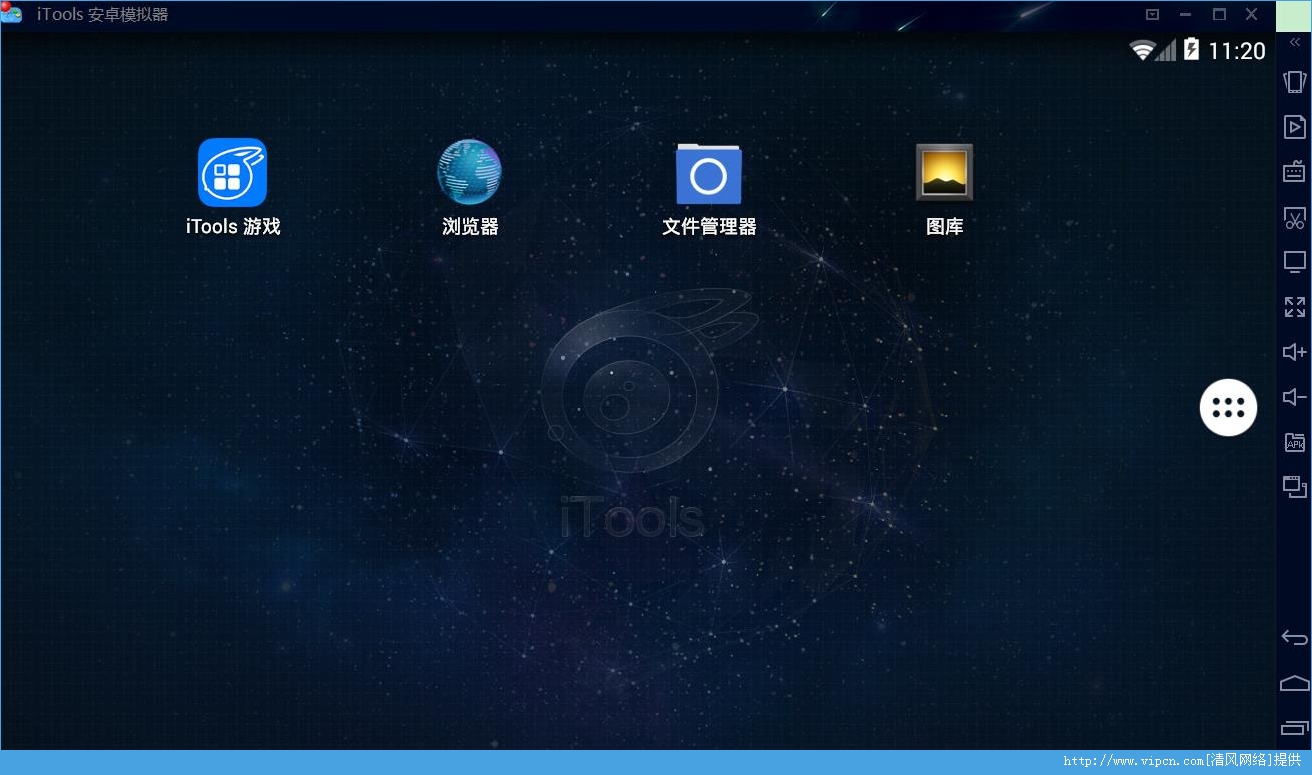Collapse the sidebar with double chevron
Screen dimensions: 1312x775
(1294, 42)
